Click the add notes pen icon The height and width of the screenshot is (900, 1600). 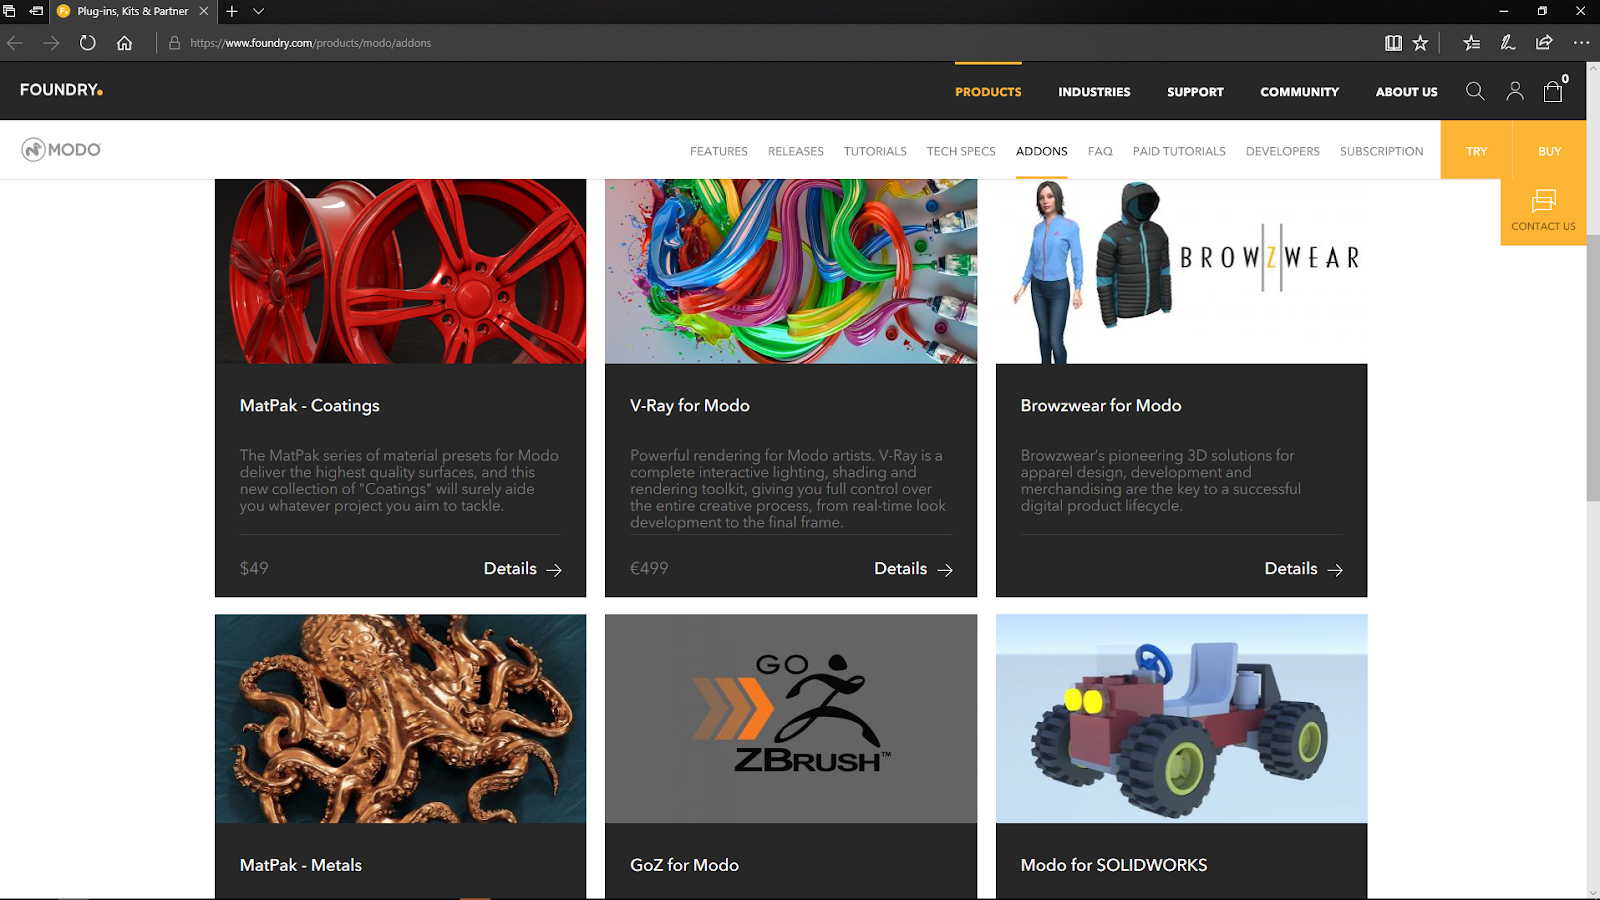pyautogui.click(x=1508, y=43)
